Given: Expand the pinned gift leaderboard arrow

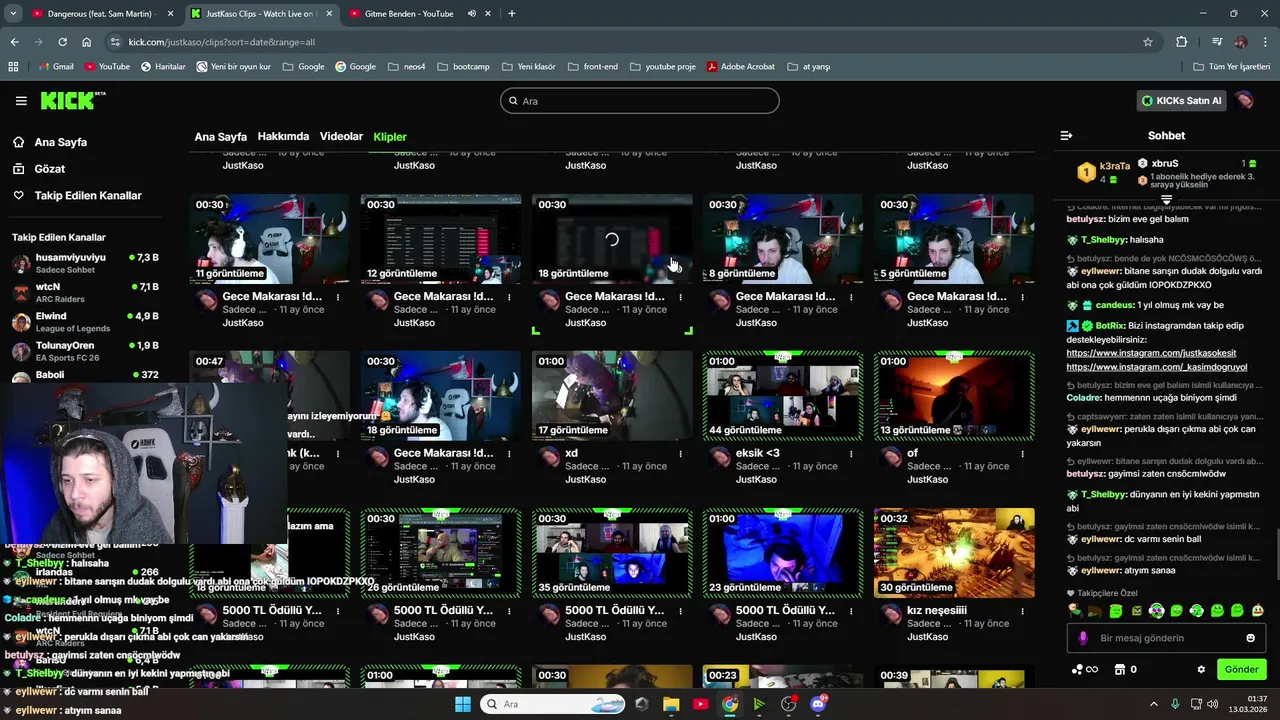Looking at the screenshot, I should click(1166, 200).
